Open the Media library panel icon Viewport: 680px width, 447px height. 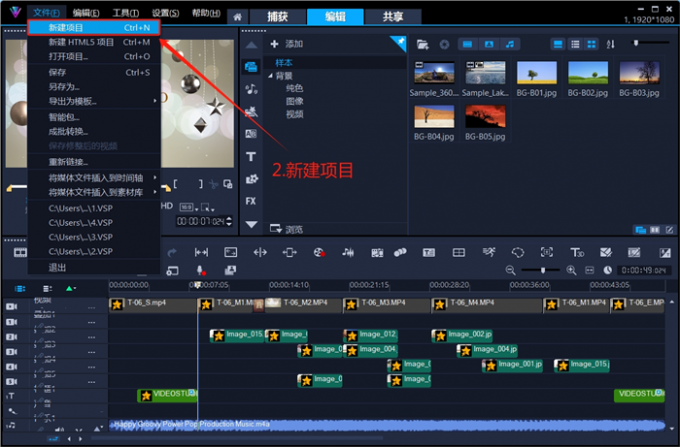[x=250, y=66]
